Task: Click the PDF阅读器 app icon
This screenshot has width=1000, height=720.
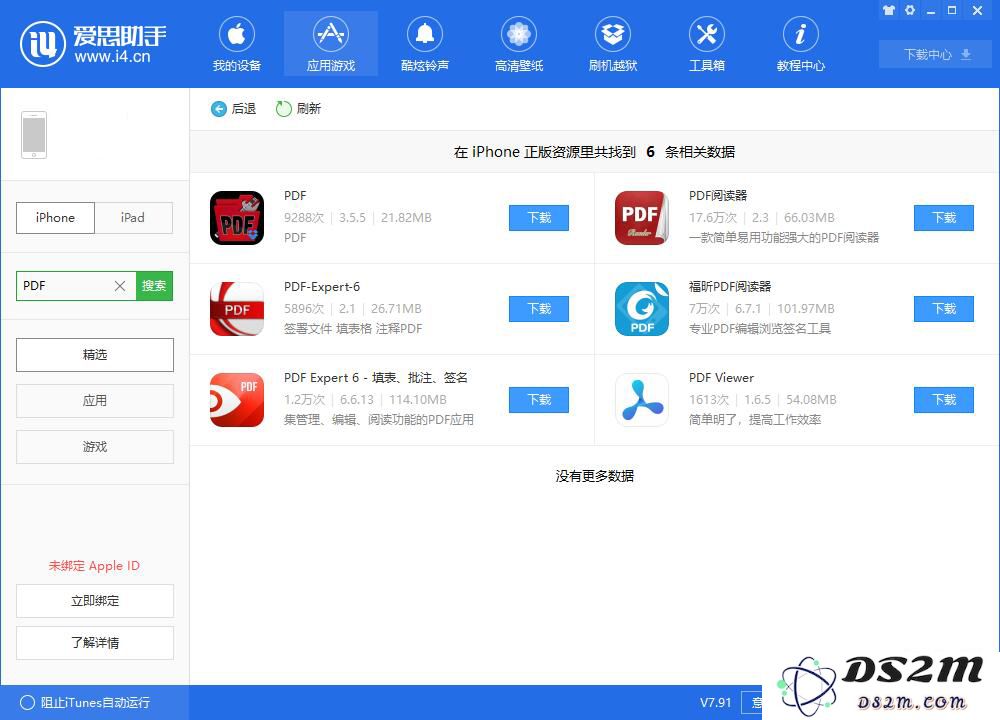Action: coord(642,217)
